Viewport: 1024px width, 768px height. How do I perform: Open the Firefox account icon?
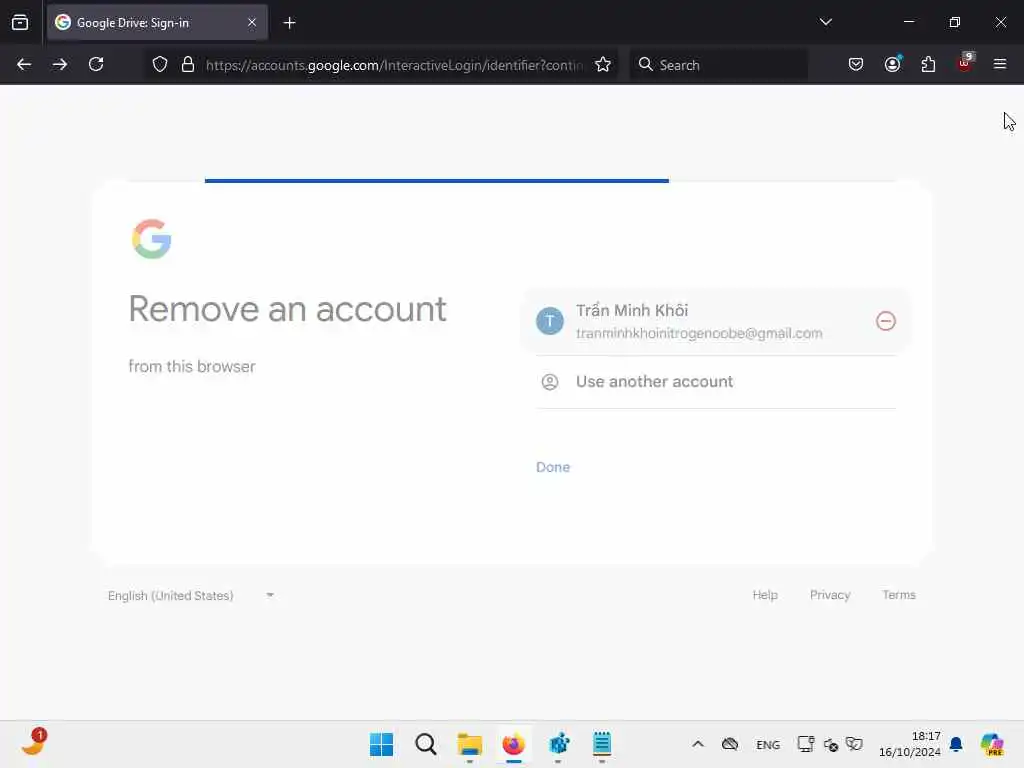pos(892,64)
